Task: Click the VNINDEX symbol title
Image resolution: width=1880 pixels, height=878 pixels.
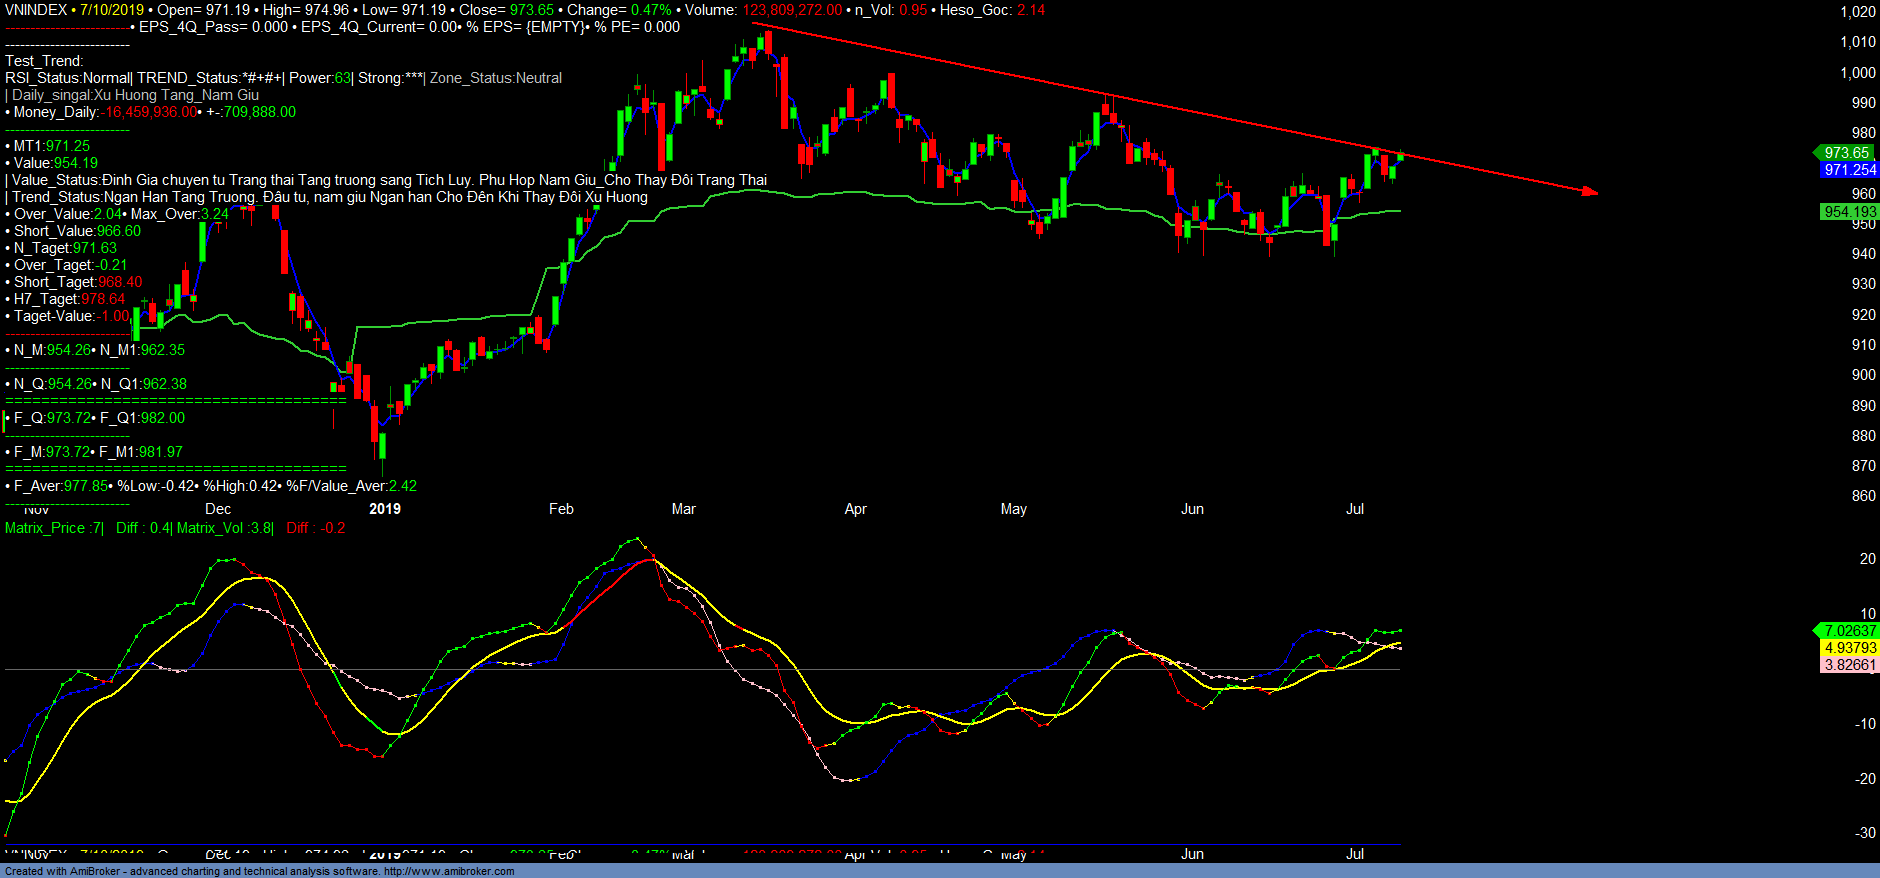Action: [x=36, y=10]
